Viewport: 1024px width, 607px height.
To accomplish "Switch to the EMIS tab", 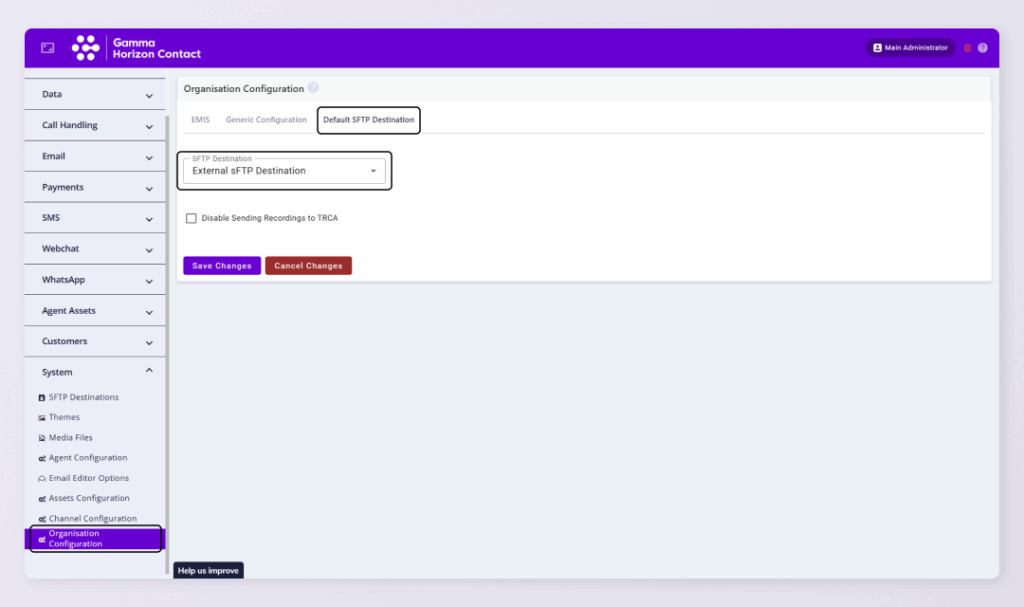I will 200,120.
